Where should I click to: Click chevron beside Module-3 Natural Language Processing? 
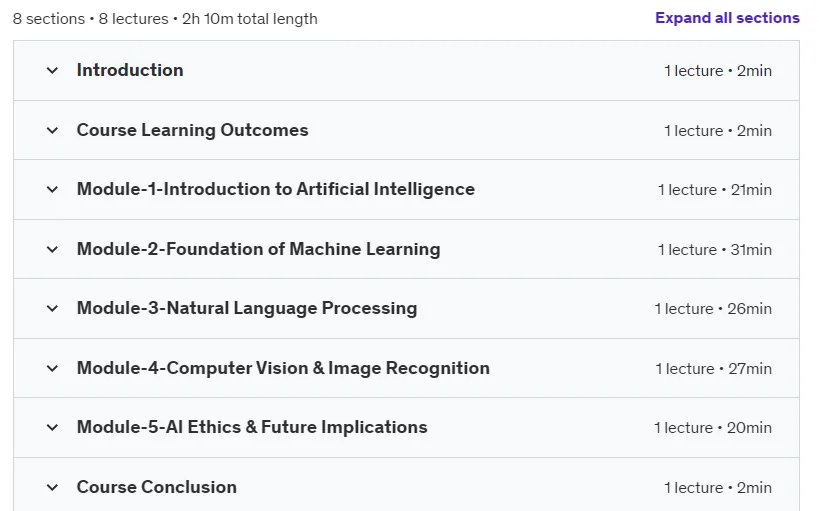[52, 308]
